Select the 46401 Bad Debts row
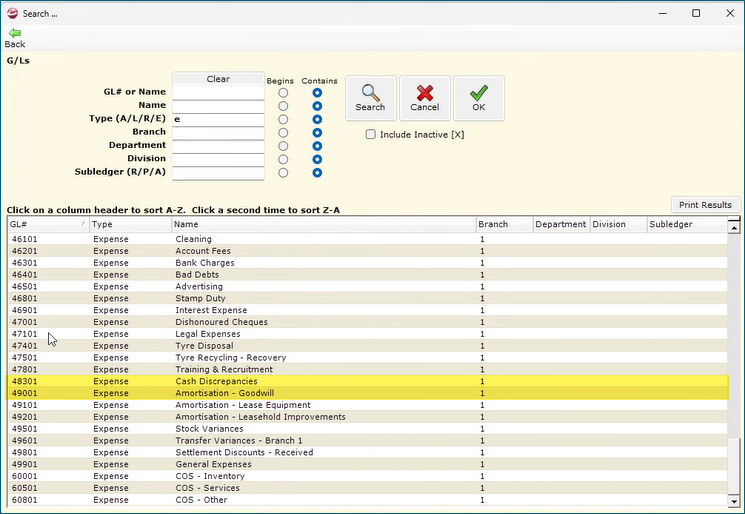Viewport: 745px width, 514px height. pos(368,275)
